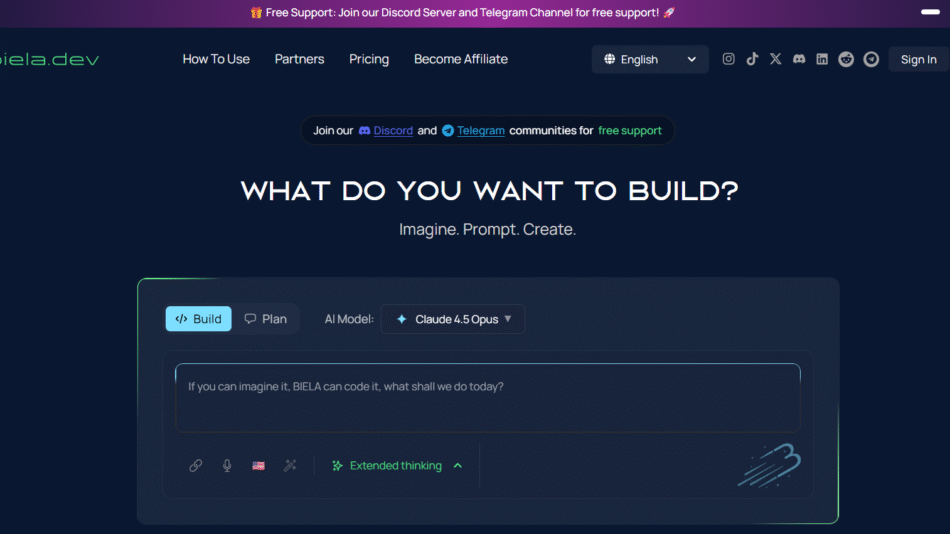
Task: Open the Instagram social icon
Action: (728, 59)
